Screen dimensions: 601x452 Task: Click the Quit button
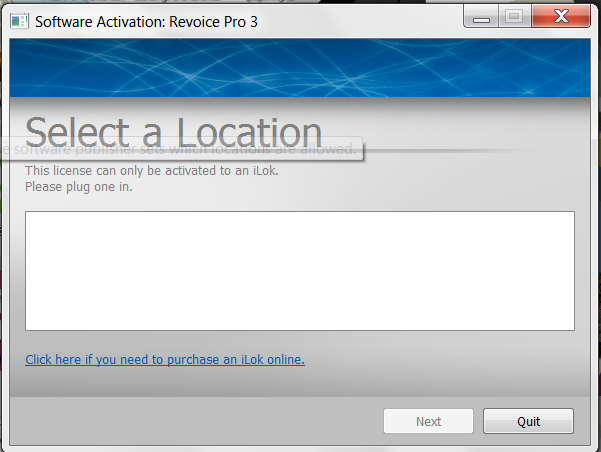pos(528,421)
